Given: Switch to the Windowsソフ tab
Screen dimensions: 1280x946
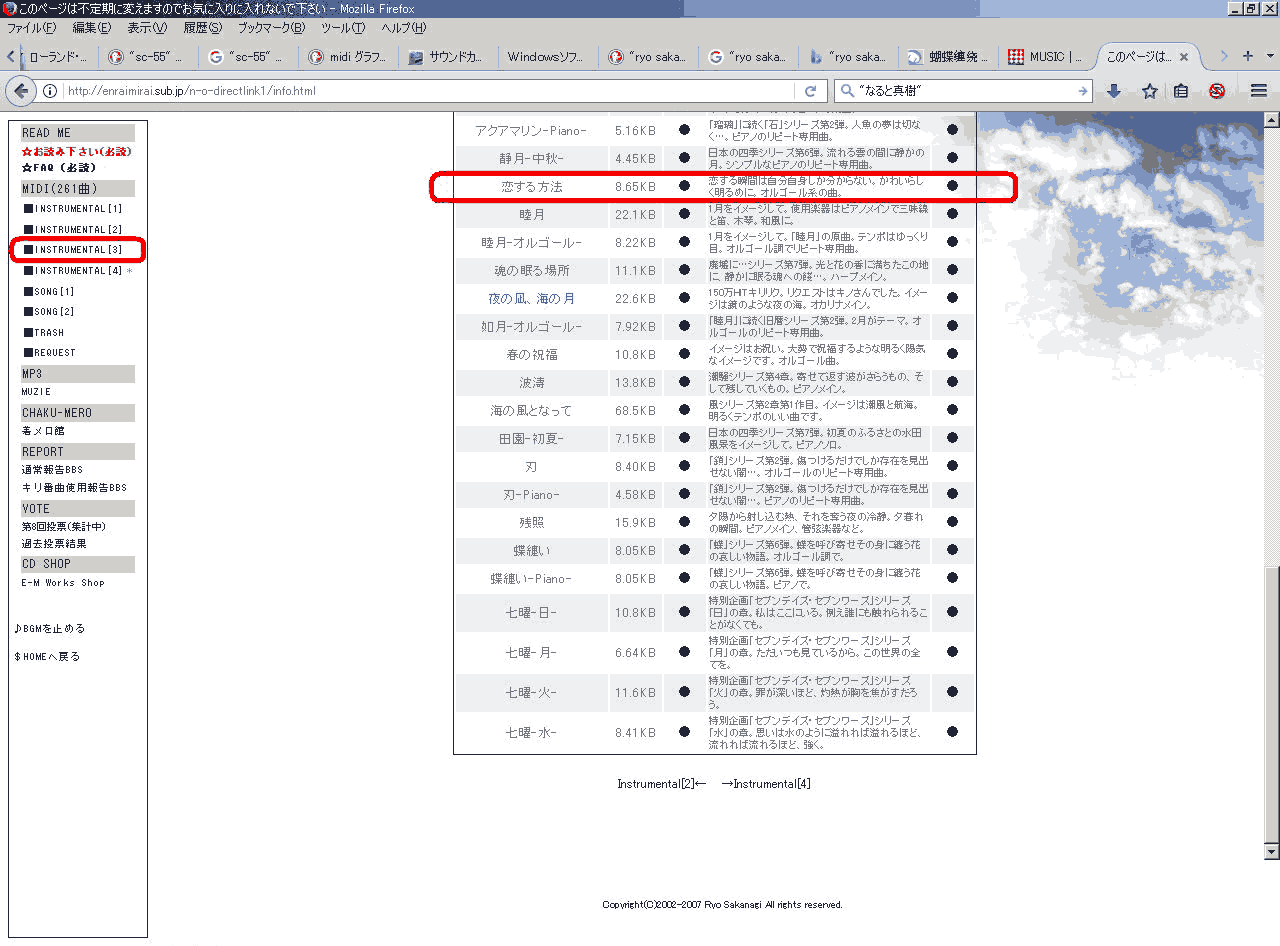Looking at the screenshot, I should click(547, 57).
